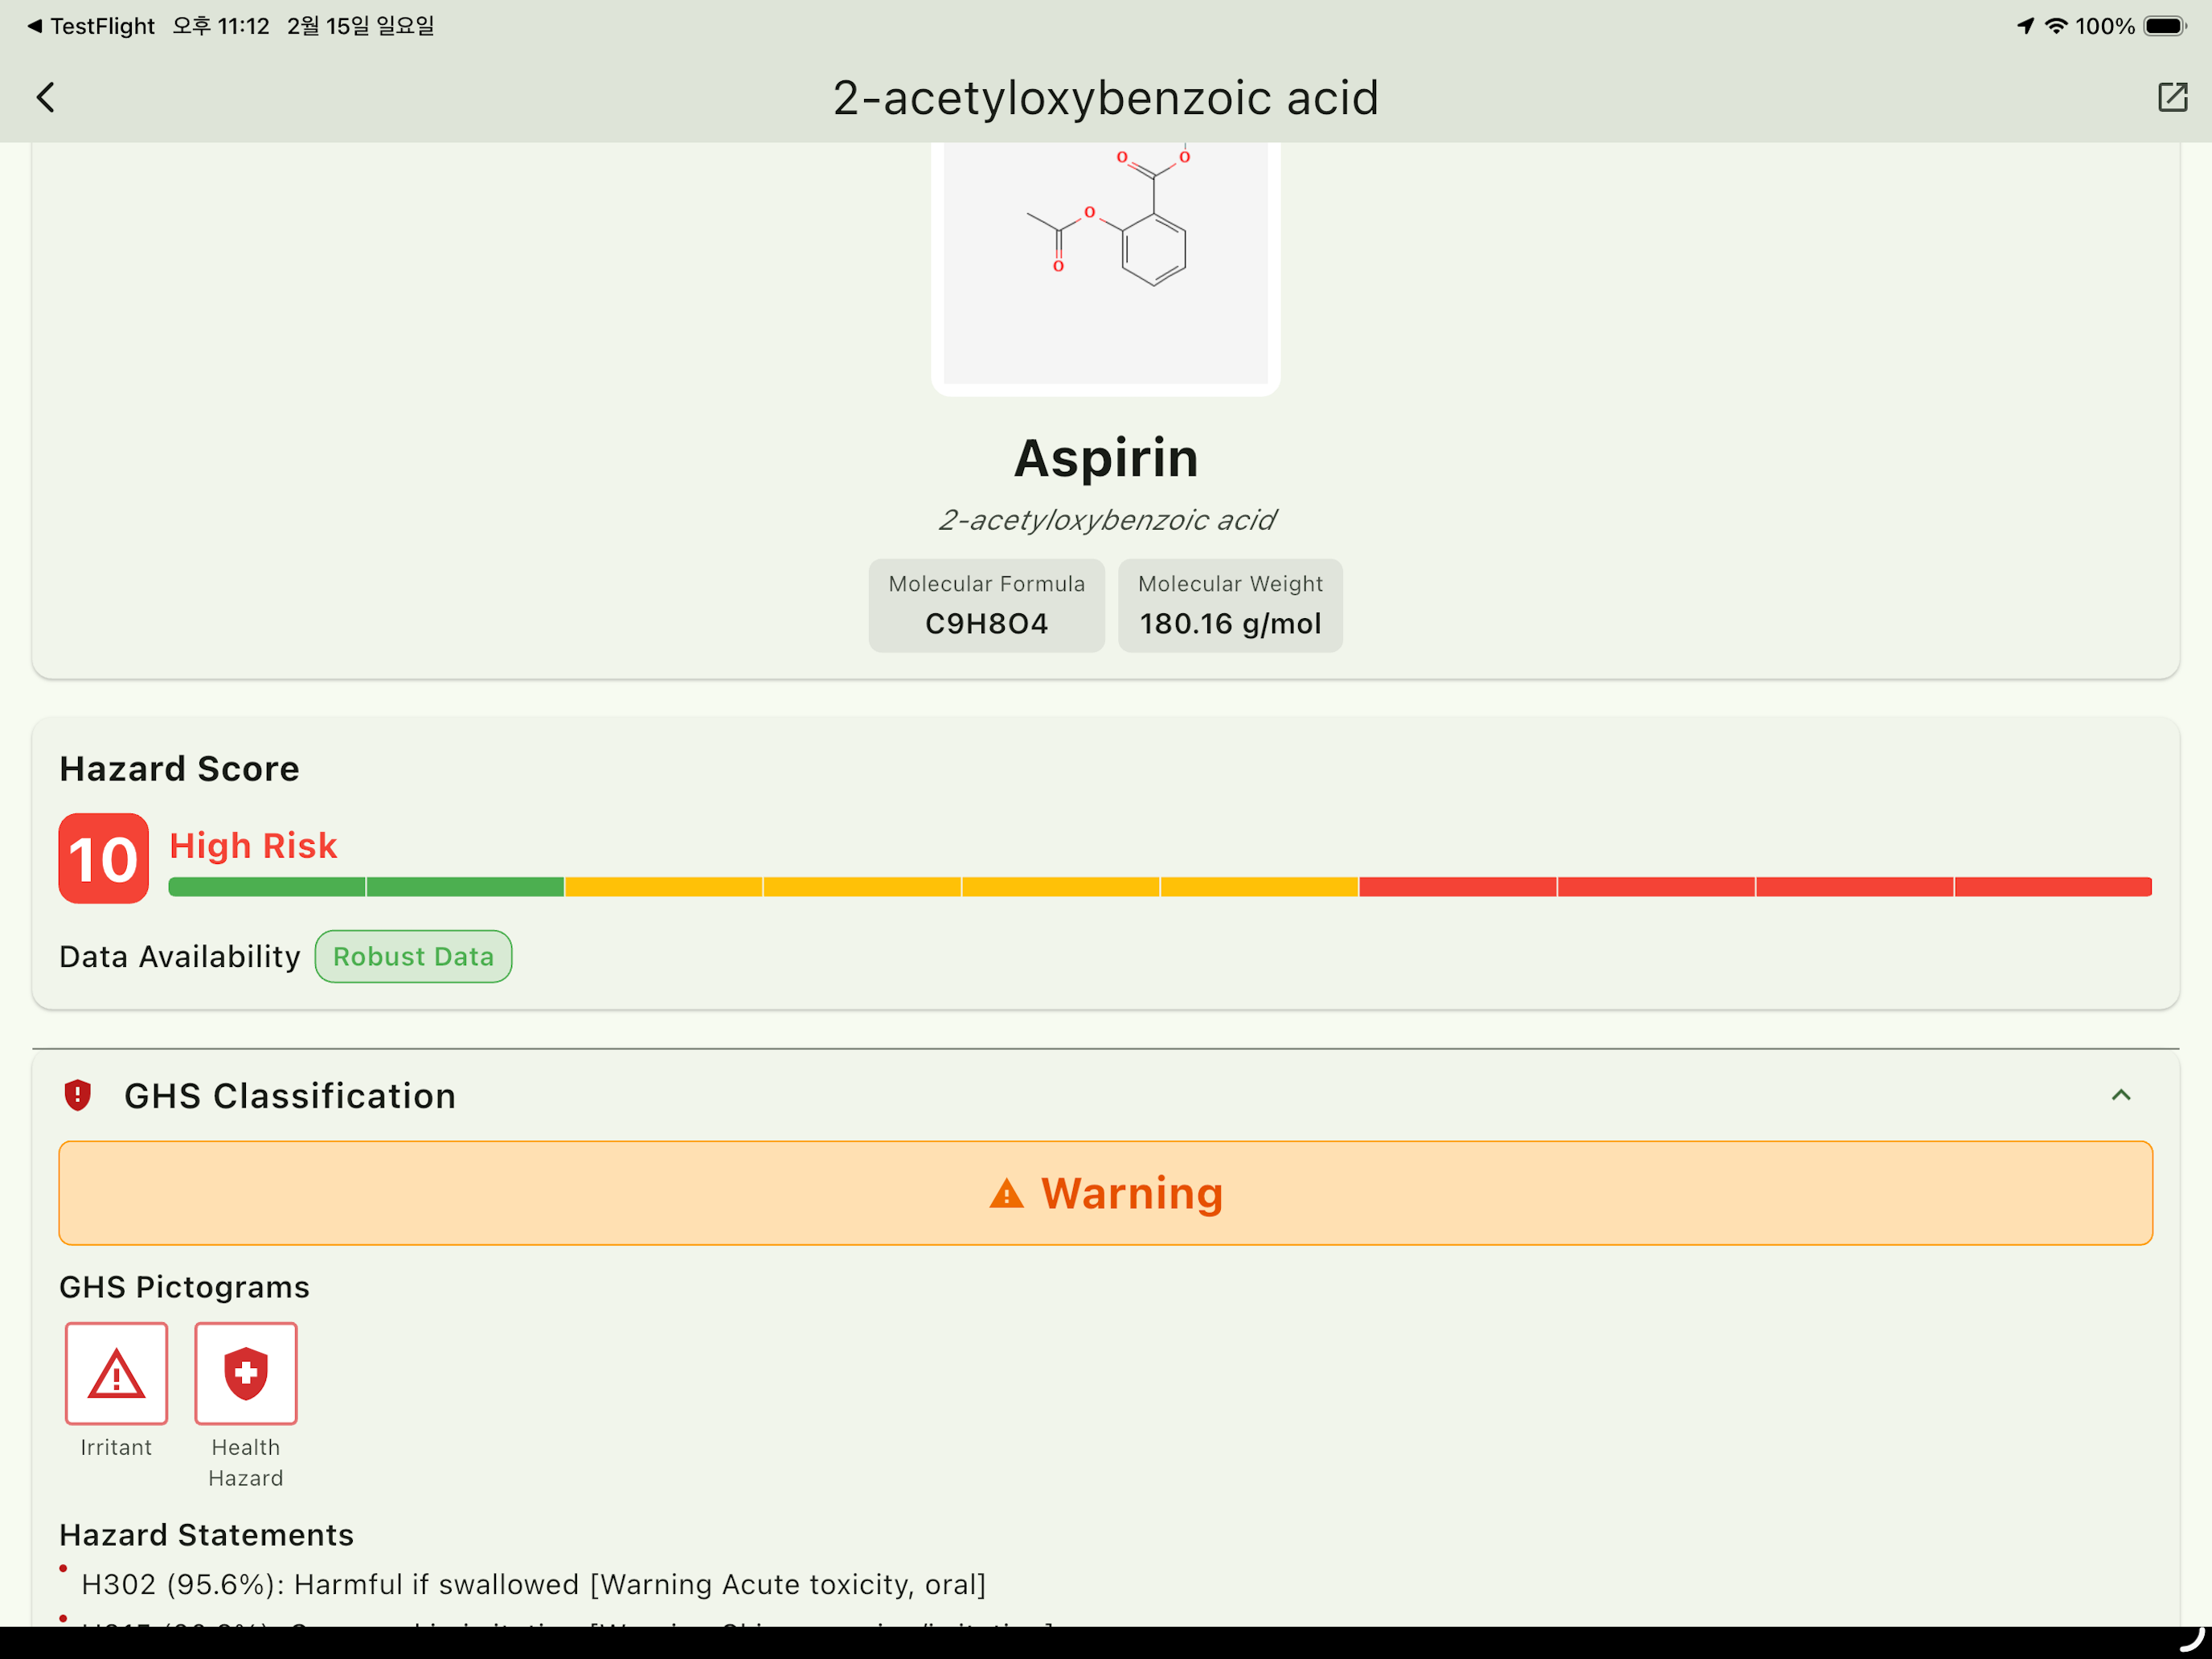
Task: Tap the Molecular Formula C9H8O4 chip
Action: (x=987, y=606)
